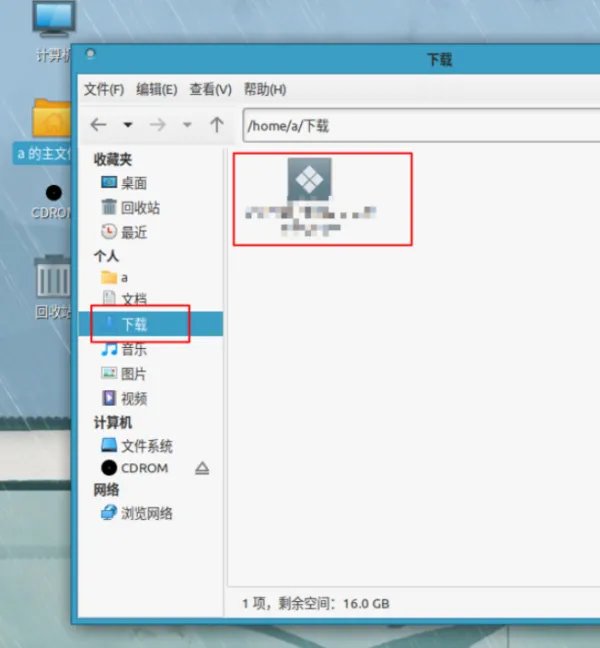
Task: Click the 音乐 music note icon
Action: click(109, 349)
